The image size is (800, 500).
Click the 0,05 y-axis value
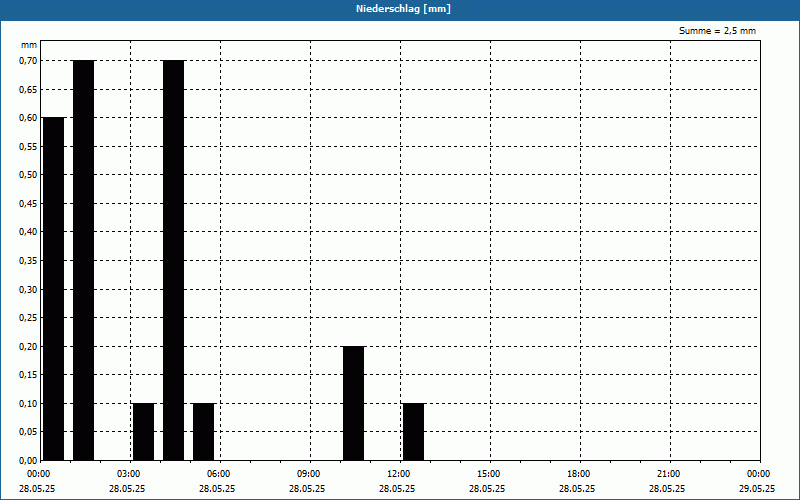[28, 432]
